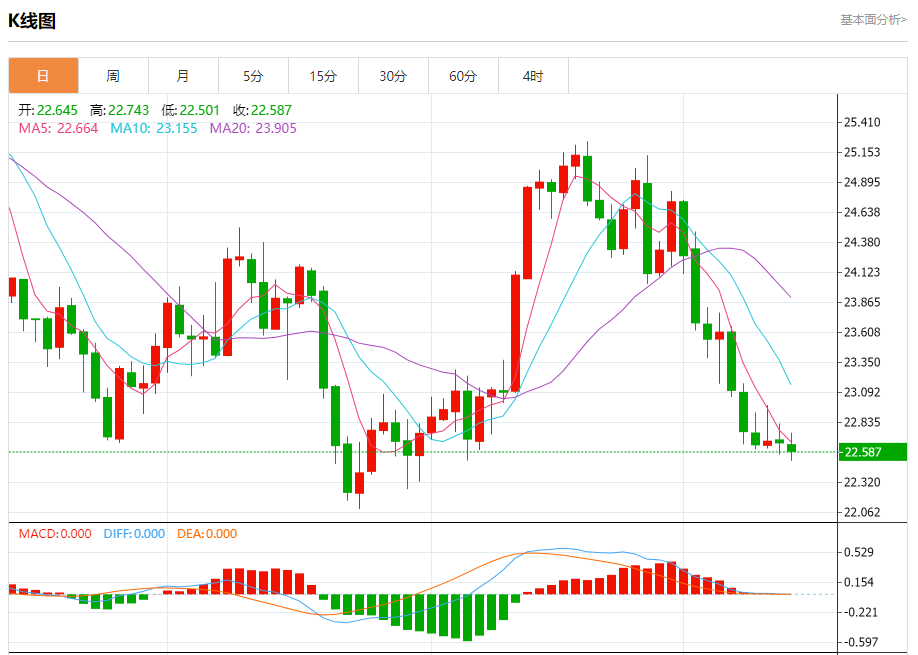Viewport: 918px width, 655px height.
Task: Click the -0.221 MACD axis label
Action: 859,612
